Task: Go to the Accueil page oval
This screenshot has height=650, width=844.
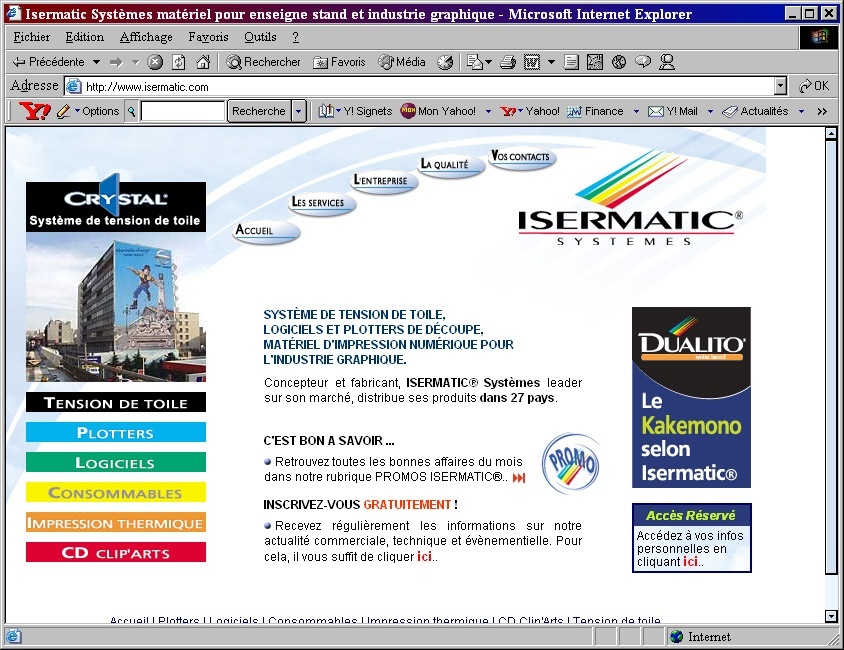Action: [x=266, y=232]
